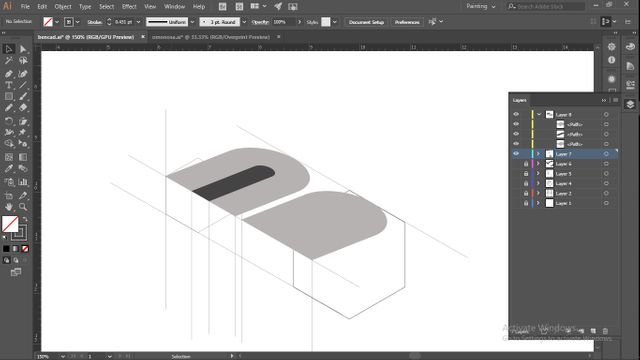Screen dimensions: 640x360
Task: Select the Width tool
Action: pos(9,132)
